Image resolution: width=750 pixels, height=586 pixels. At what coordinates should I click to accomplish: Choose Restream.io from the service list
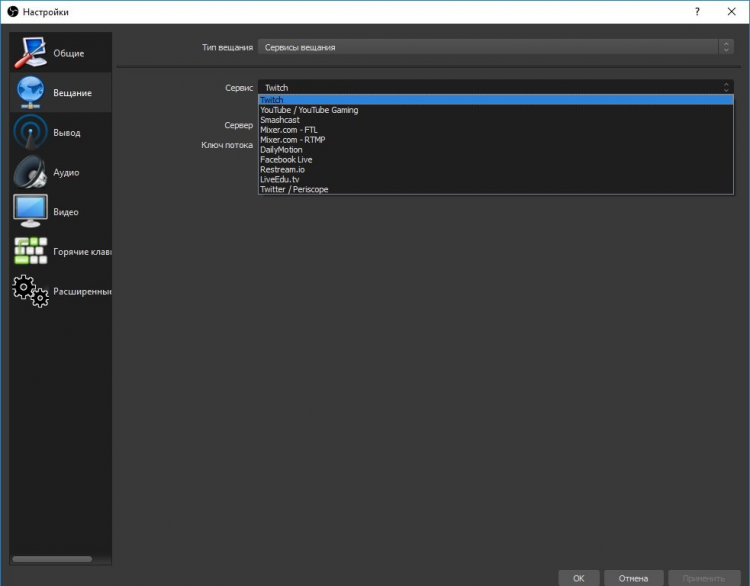click(x=496, y=169)
